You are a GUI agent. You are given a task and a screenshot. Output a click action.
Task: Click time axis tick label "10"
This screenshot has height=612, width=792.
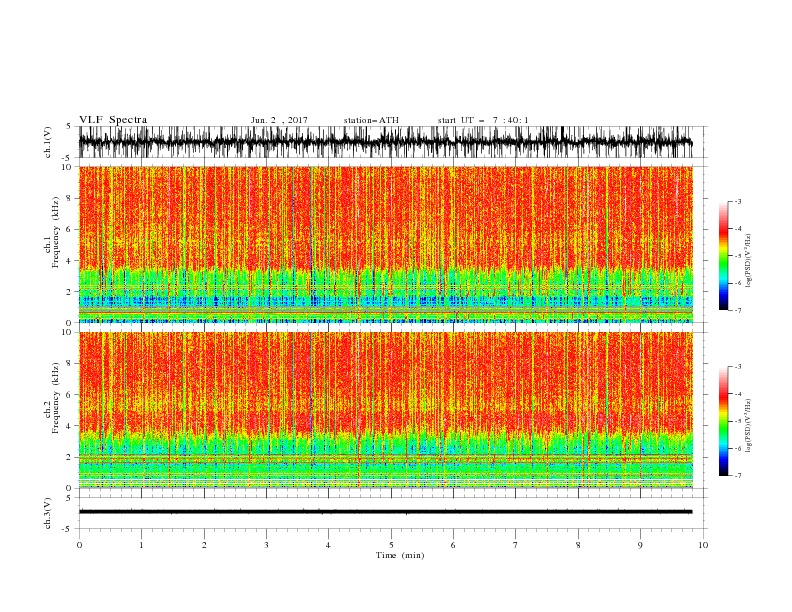[703, 545]
